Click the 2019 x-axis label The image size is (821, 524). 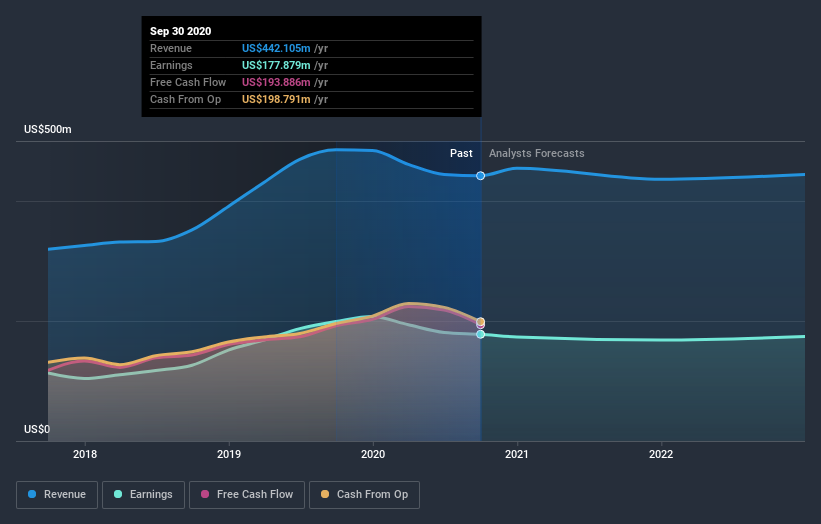tap(229, 454)
